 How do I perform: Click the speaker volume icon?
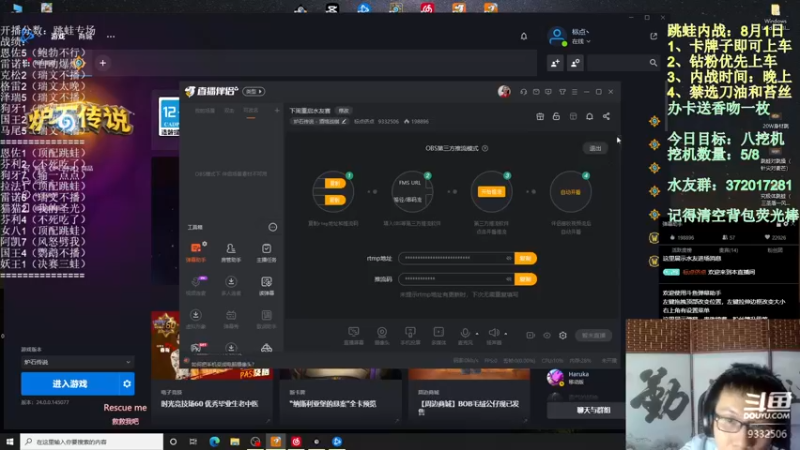pyautogui.click(x=493, y=333)
